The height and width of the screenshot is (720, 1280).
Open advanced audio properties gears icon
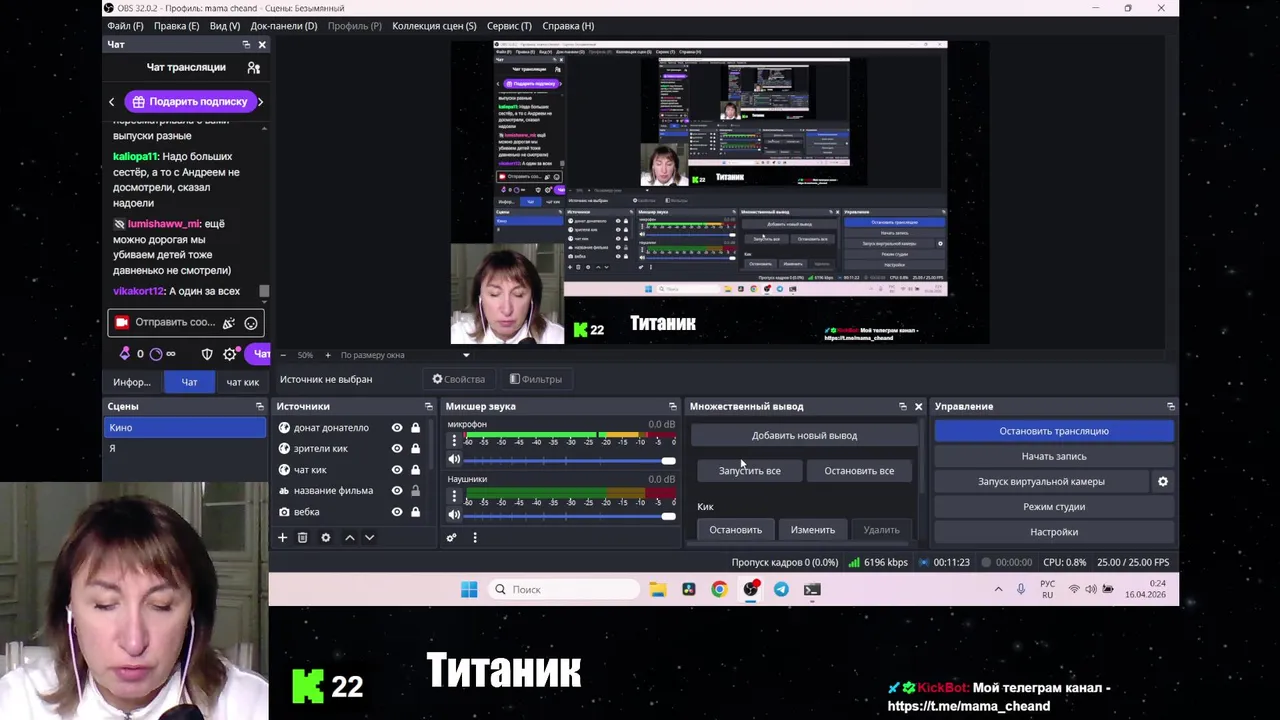(x=451, y=538)
